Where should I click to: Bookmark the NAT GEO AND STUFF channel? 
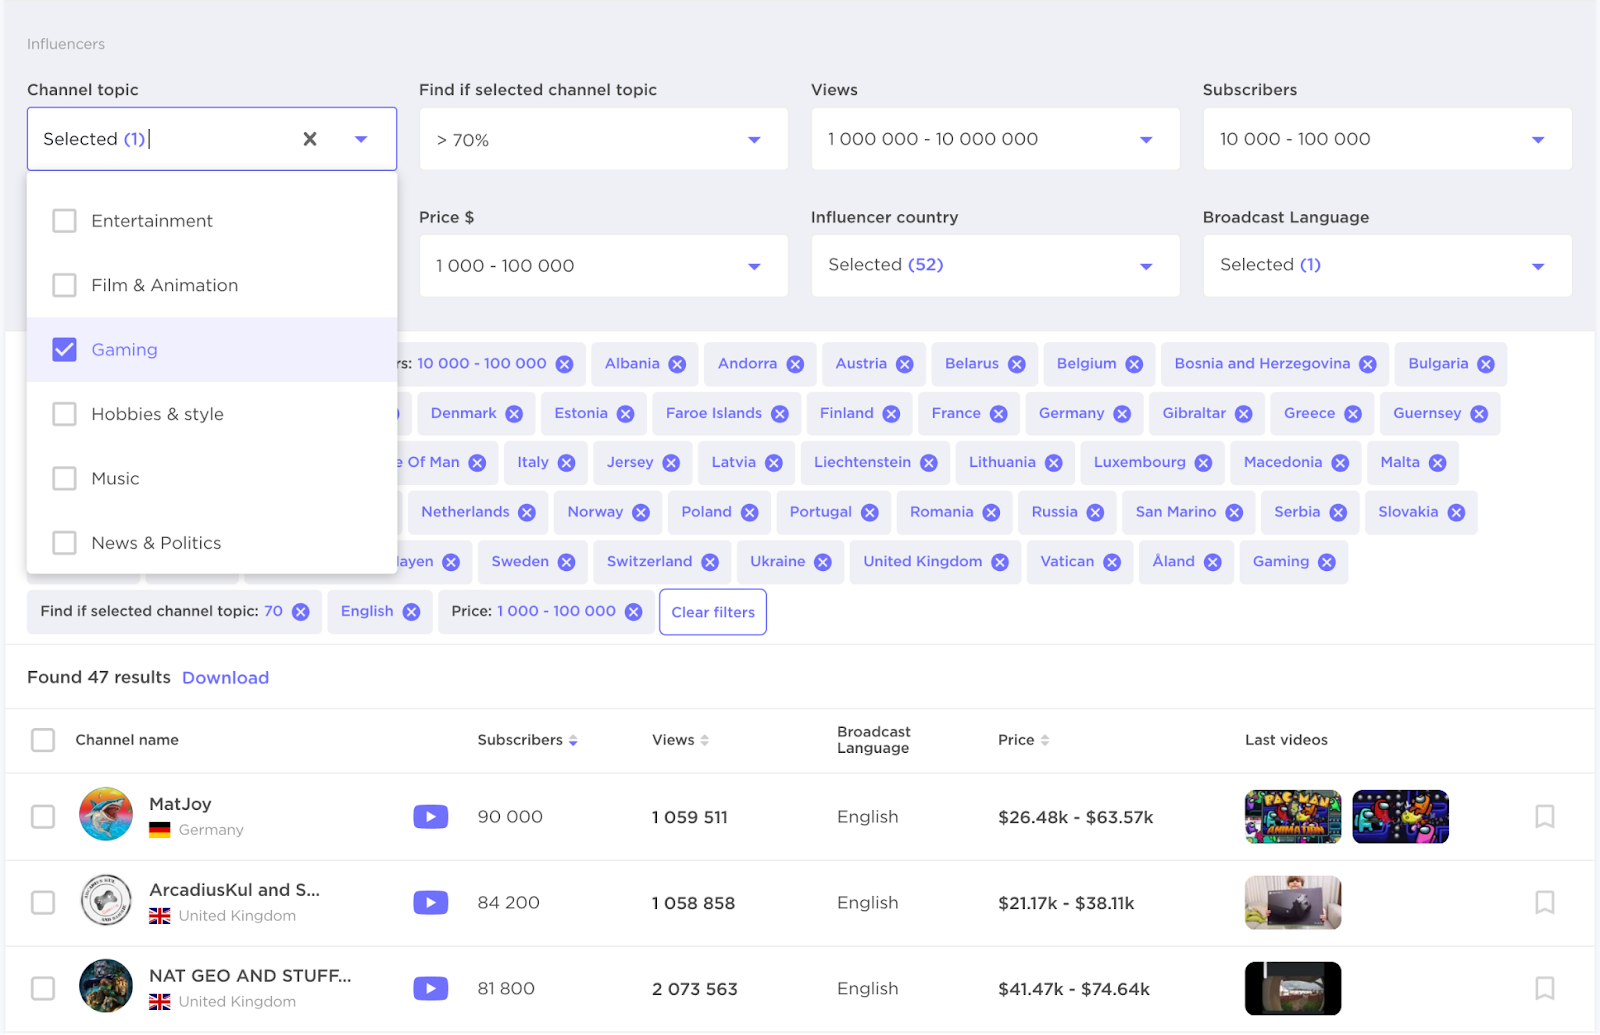(x=1544, y=989)
